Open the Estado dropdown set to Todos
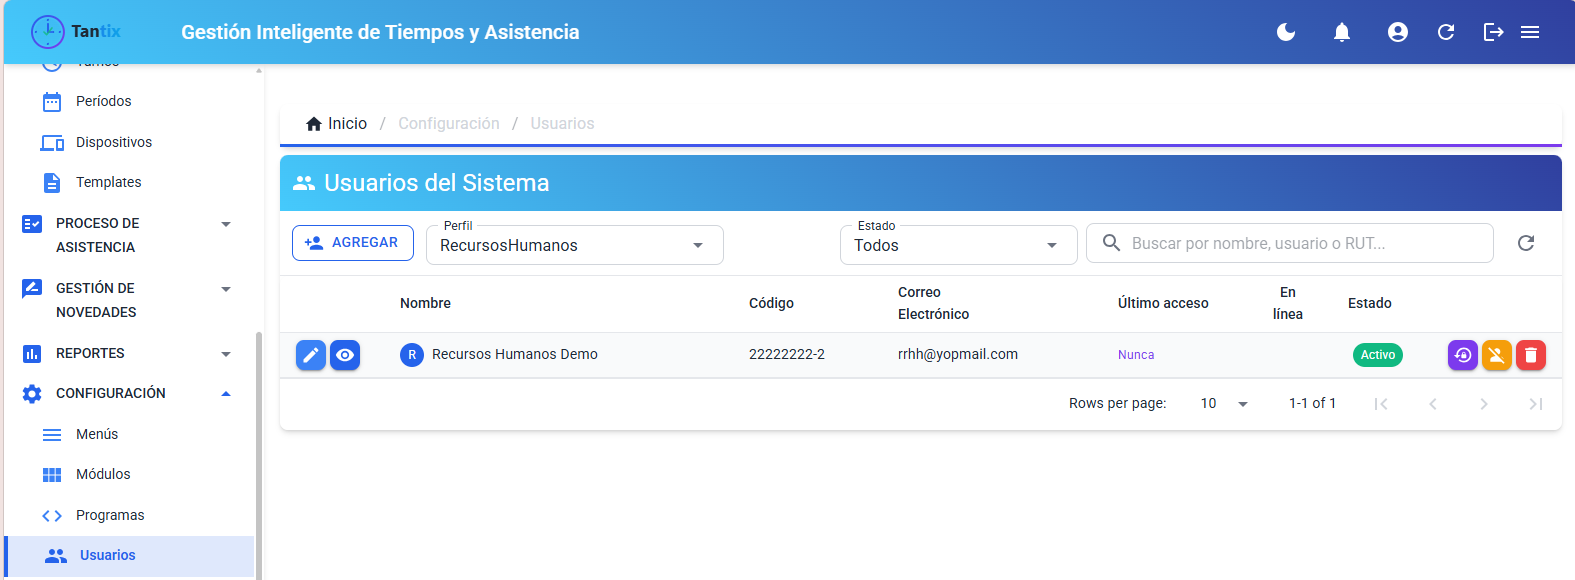Image resolution: width=1575 pixels, height=580 pixels. click(959, 245)
